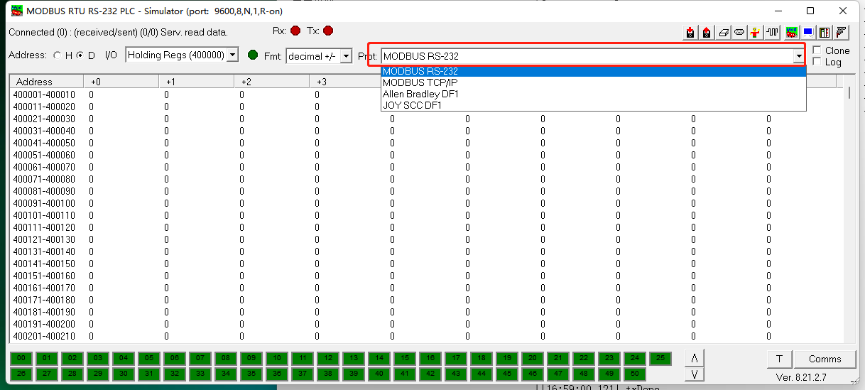This screenshot has width=865, height=390.
Task: Open the decimal +/- format dropdown
Action: pos(346,56)
